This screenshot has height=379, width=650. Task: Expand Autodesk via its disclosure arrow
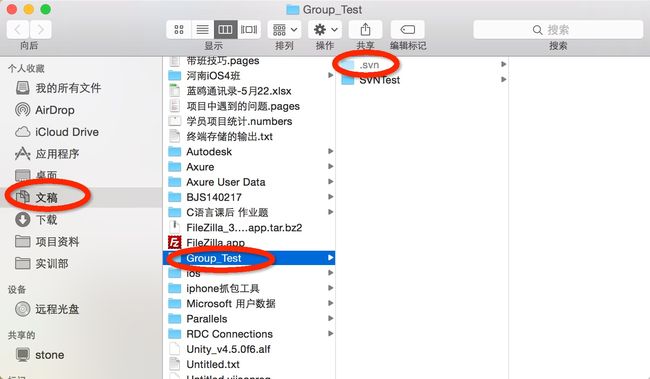(x=330, y=151)
